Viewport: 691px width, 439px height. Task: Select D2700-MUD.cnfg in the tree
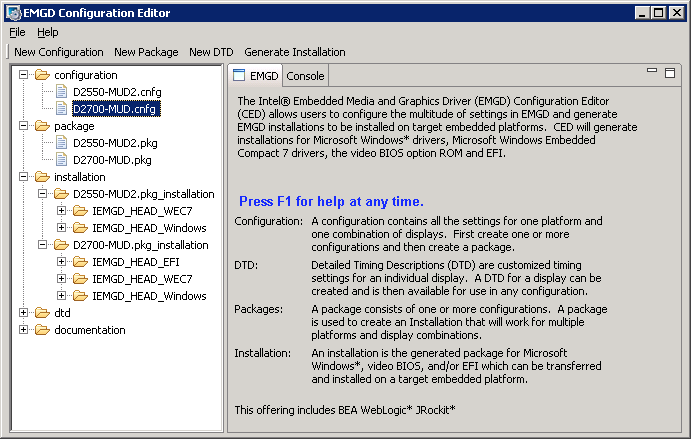(x=115, y=109)
